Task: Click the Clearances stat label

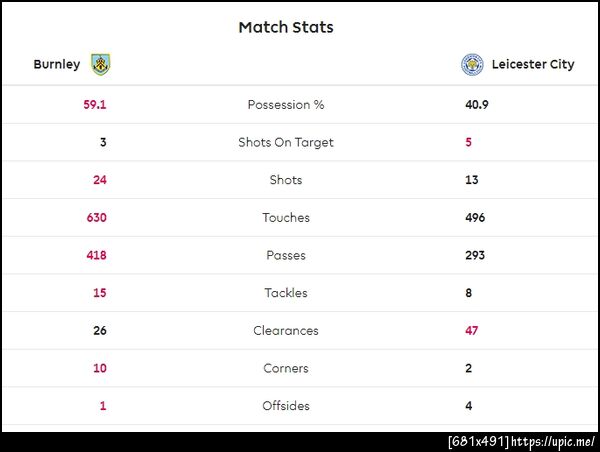Action: [x=286, y=331]
